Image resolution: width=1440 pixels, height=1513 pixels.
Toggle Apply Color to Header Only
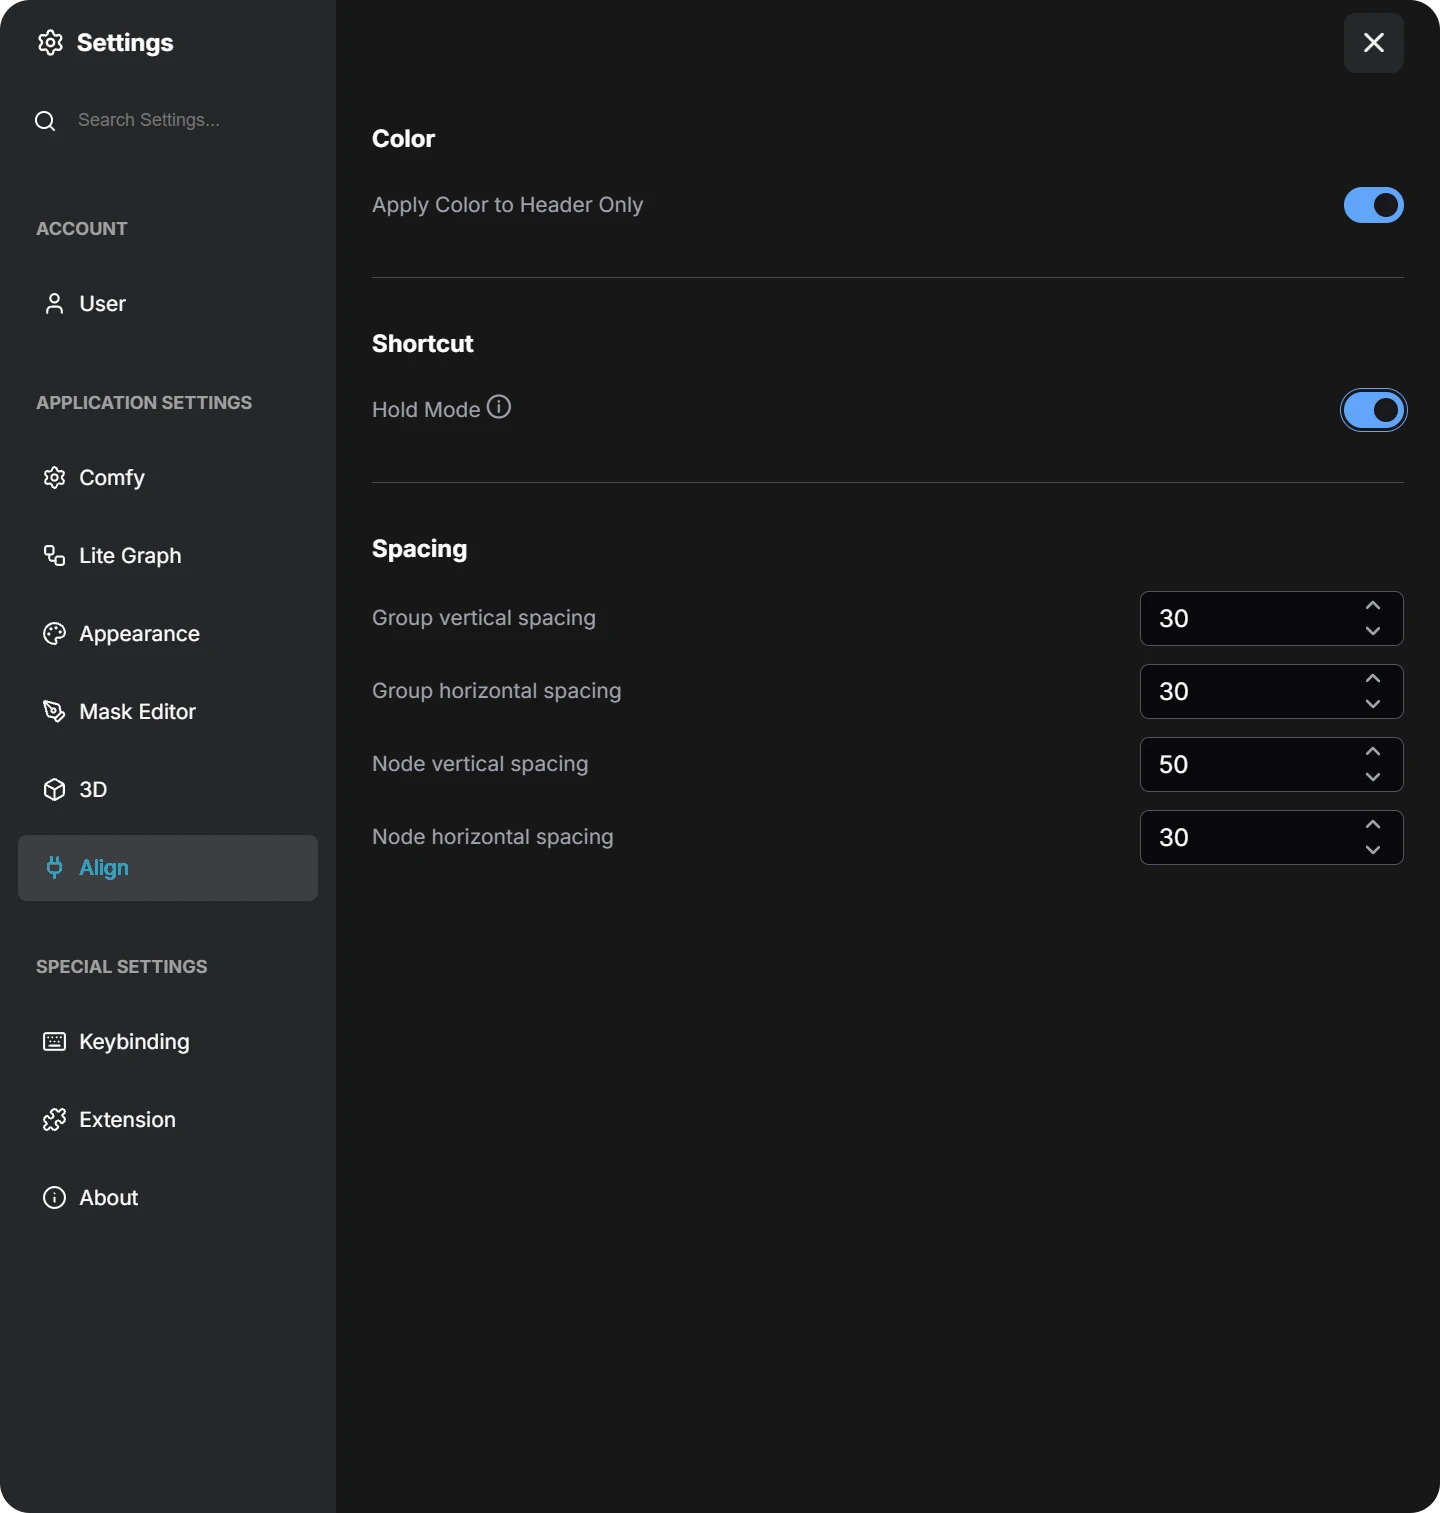click(x=1373, y=205)
